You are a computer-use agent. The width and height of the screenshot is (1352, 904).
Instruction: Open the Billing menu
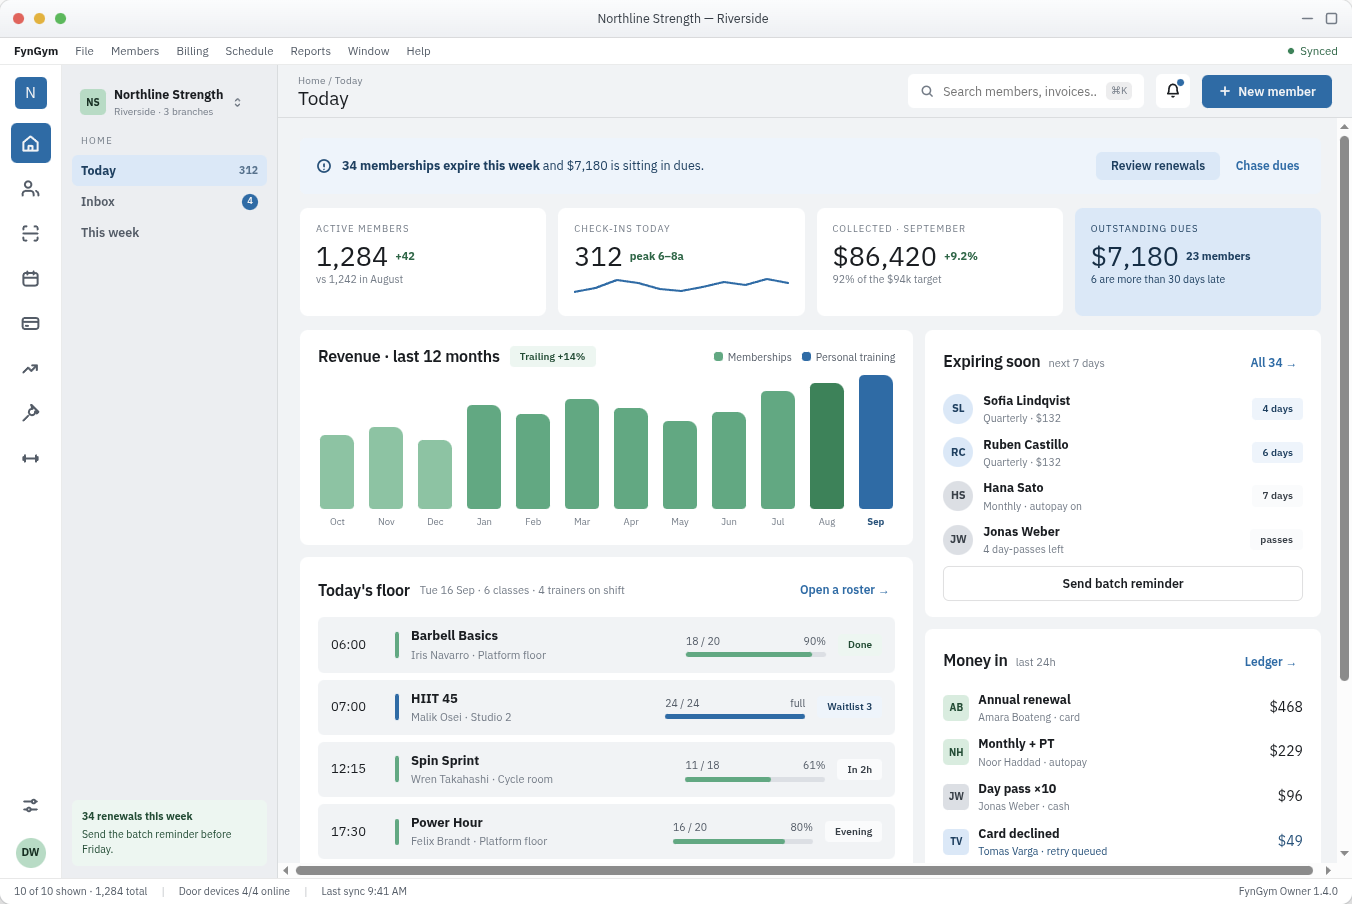point(192,51)
